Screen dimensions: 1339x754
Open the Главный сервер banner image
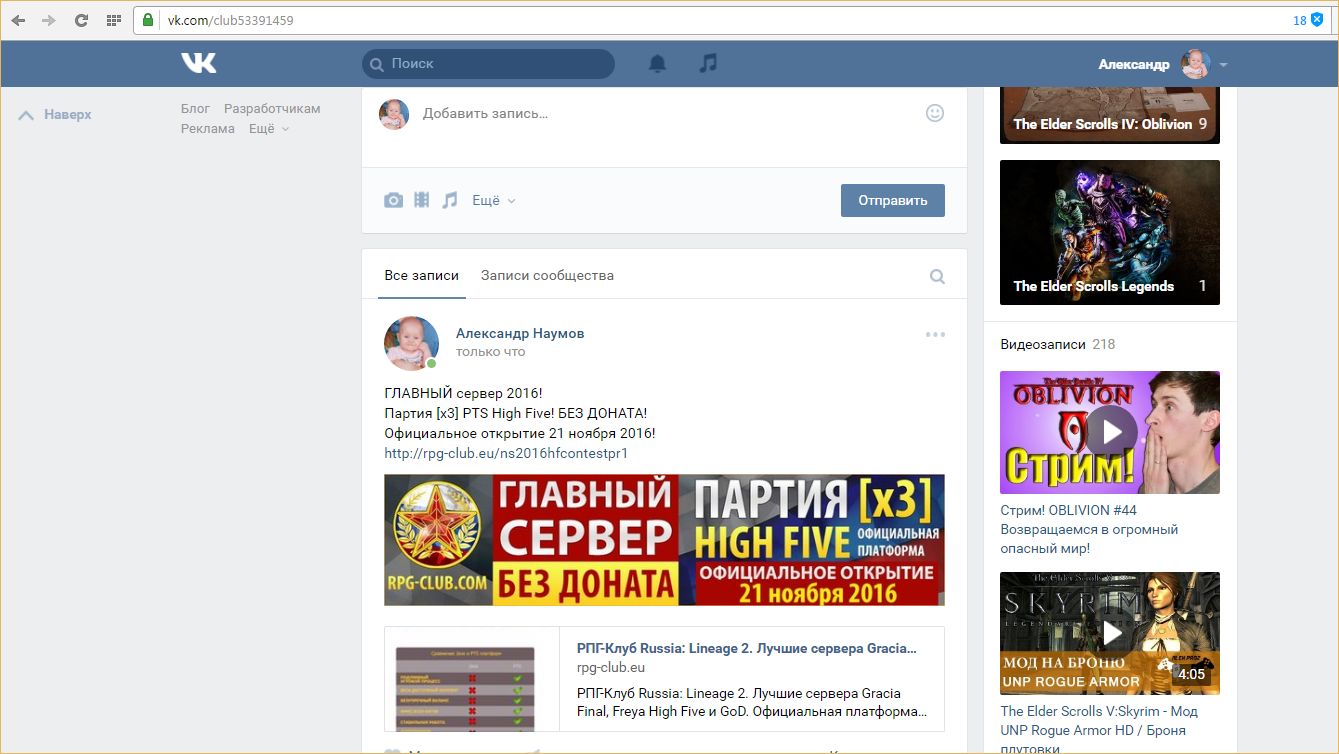tap(664, 540)
